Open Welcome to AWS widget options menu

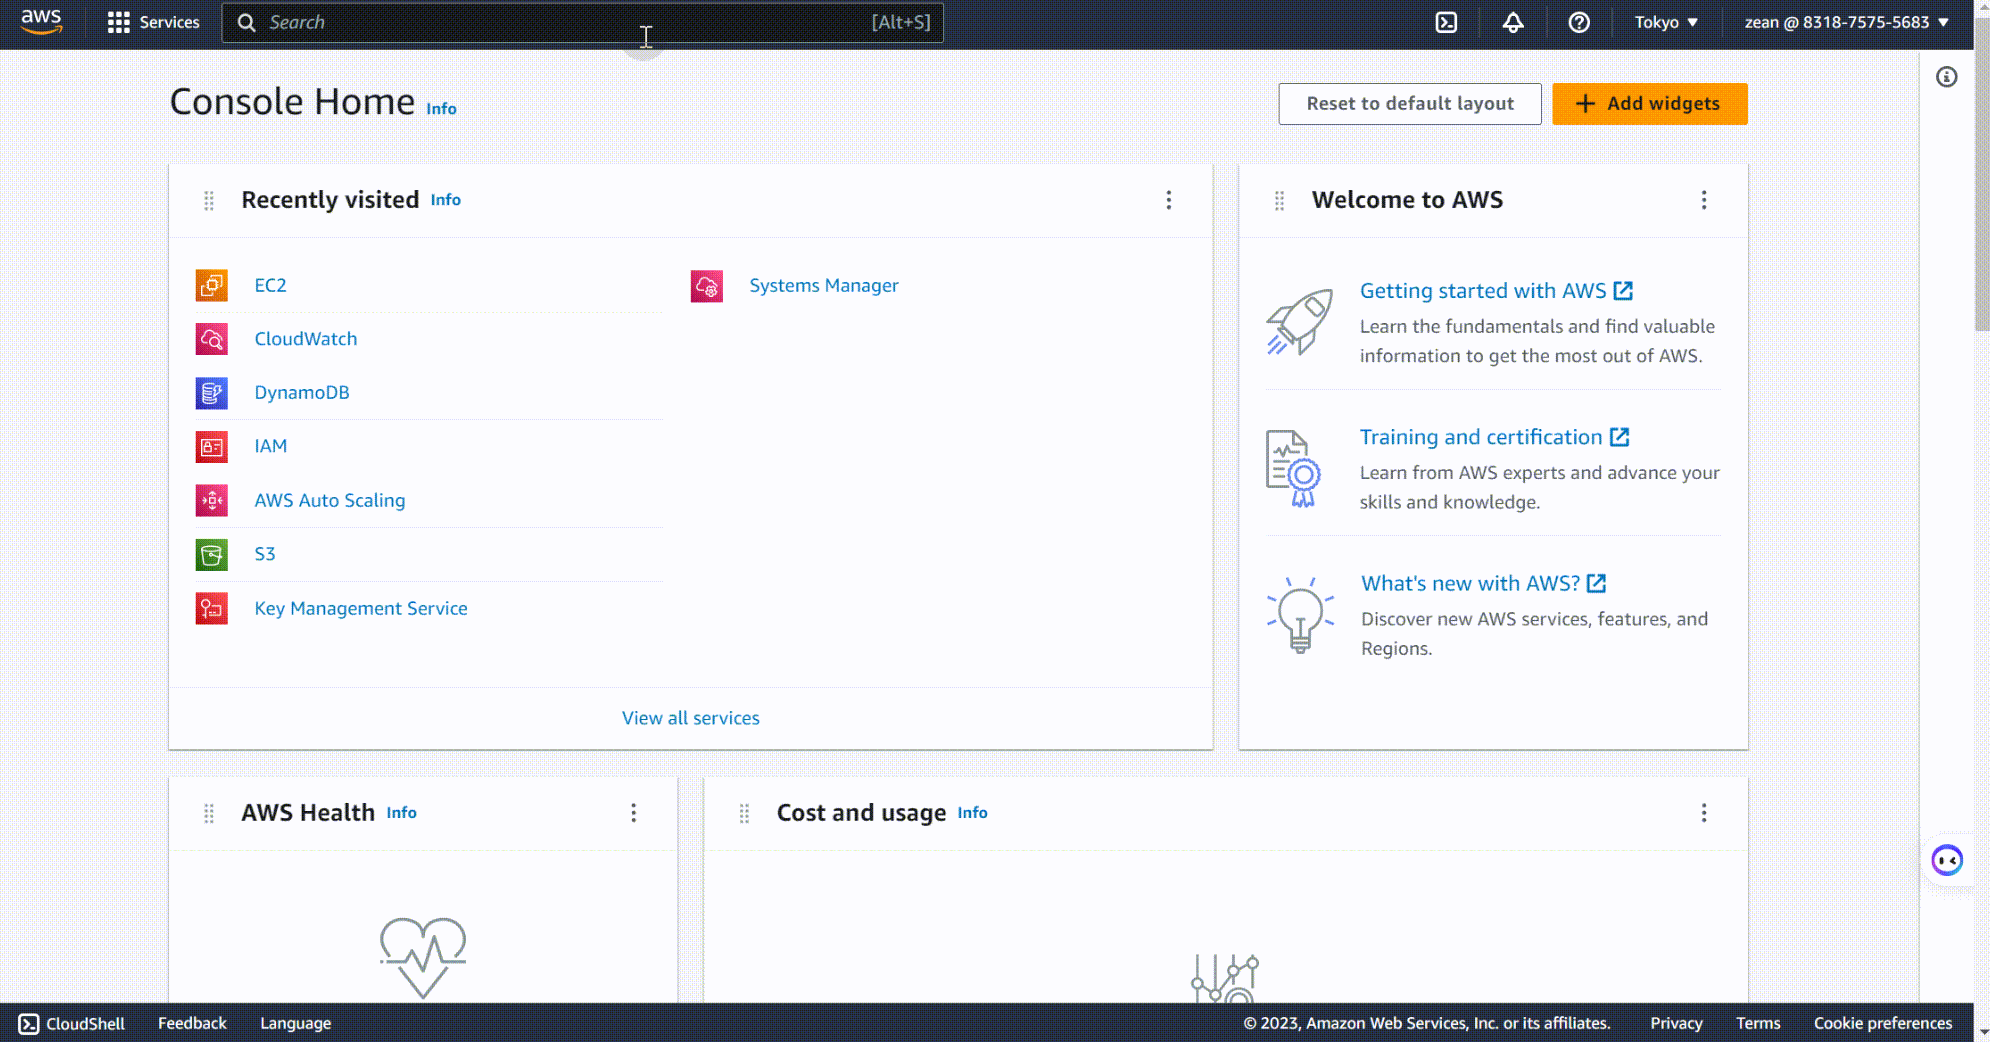[1704, 200]
